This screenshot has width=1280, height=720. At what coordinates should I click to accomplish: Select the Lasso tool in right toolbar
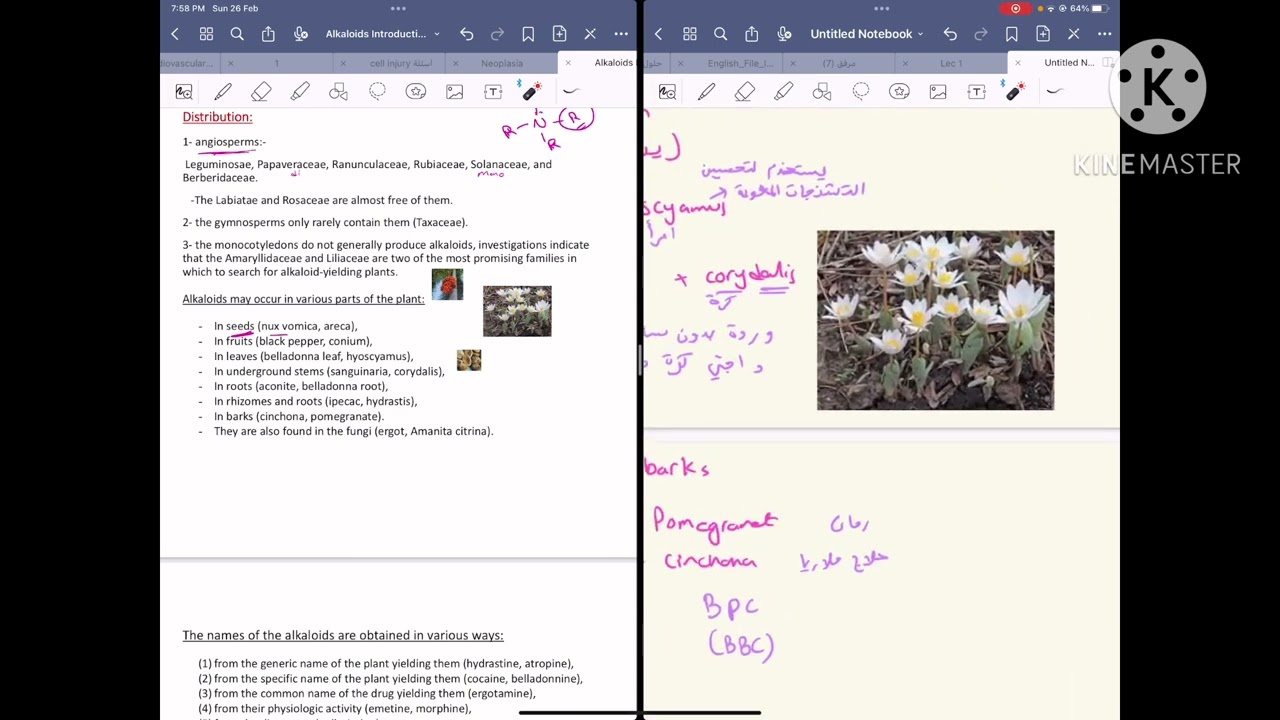860,92
